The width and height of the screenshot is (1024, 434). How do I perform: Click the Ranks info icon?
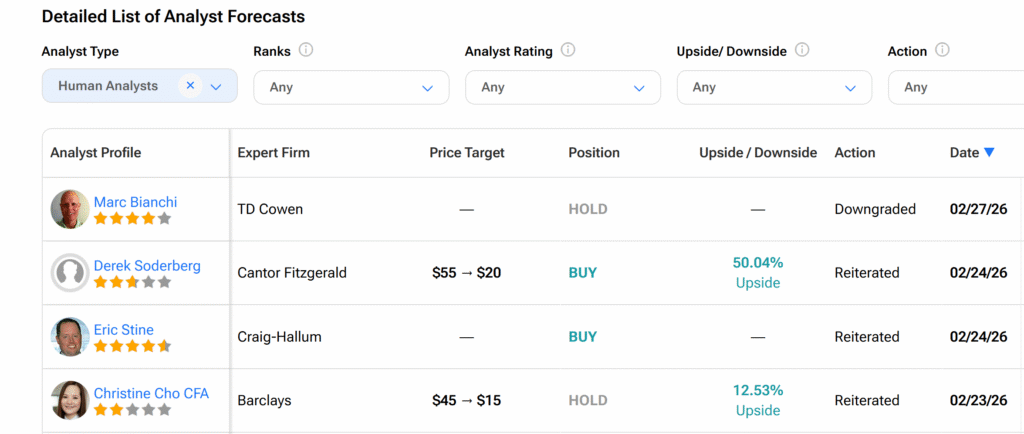click(x=306, y=50)
